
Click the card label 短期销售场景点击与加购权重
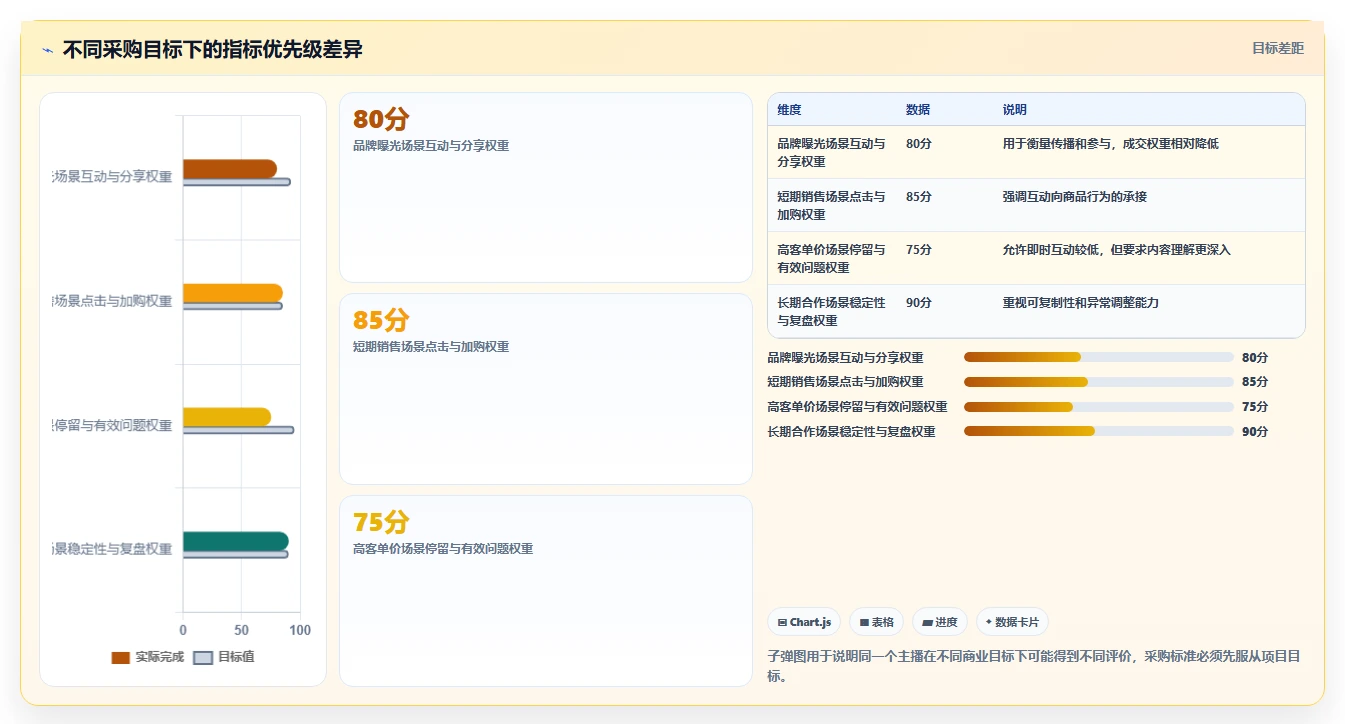click(431, 347)
